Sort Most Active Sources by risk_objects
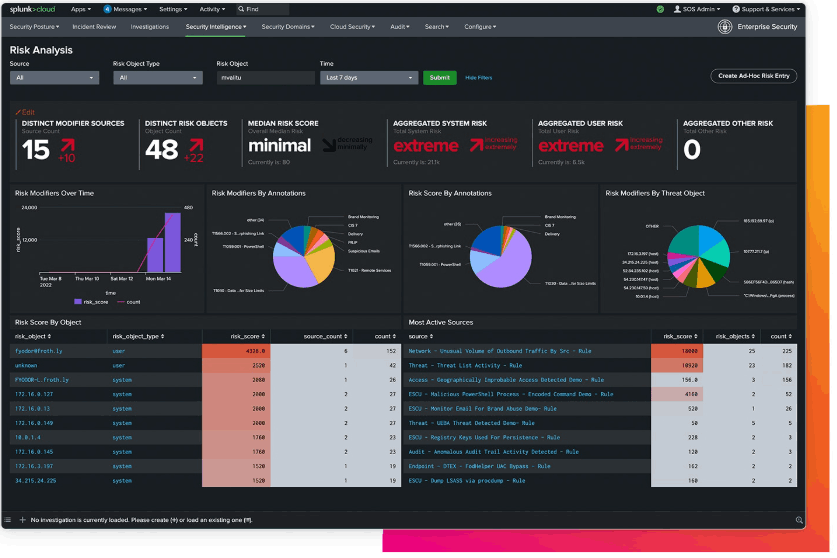The width and height of the screenshot is (837, 558). pos(735,336)
